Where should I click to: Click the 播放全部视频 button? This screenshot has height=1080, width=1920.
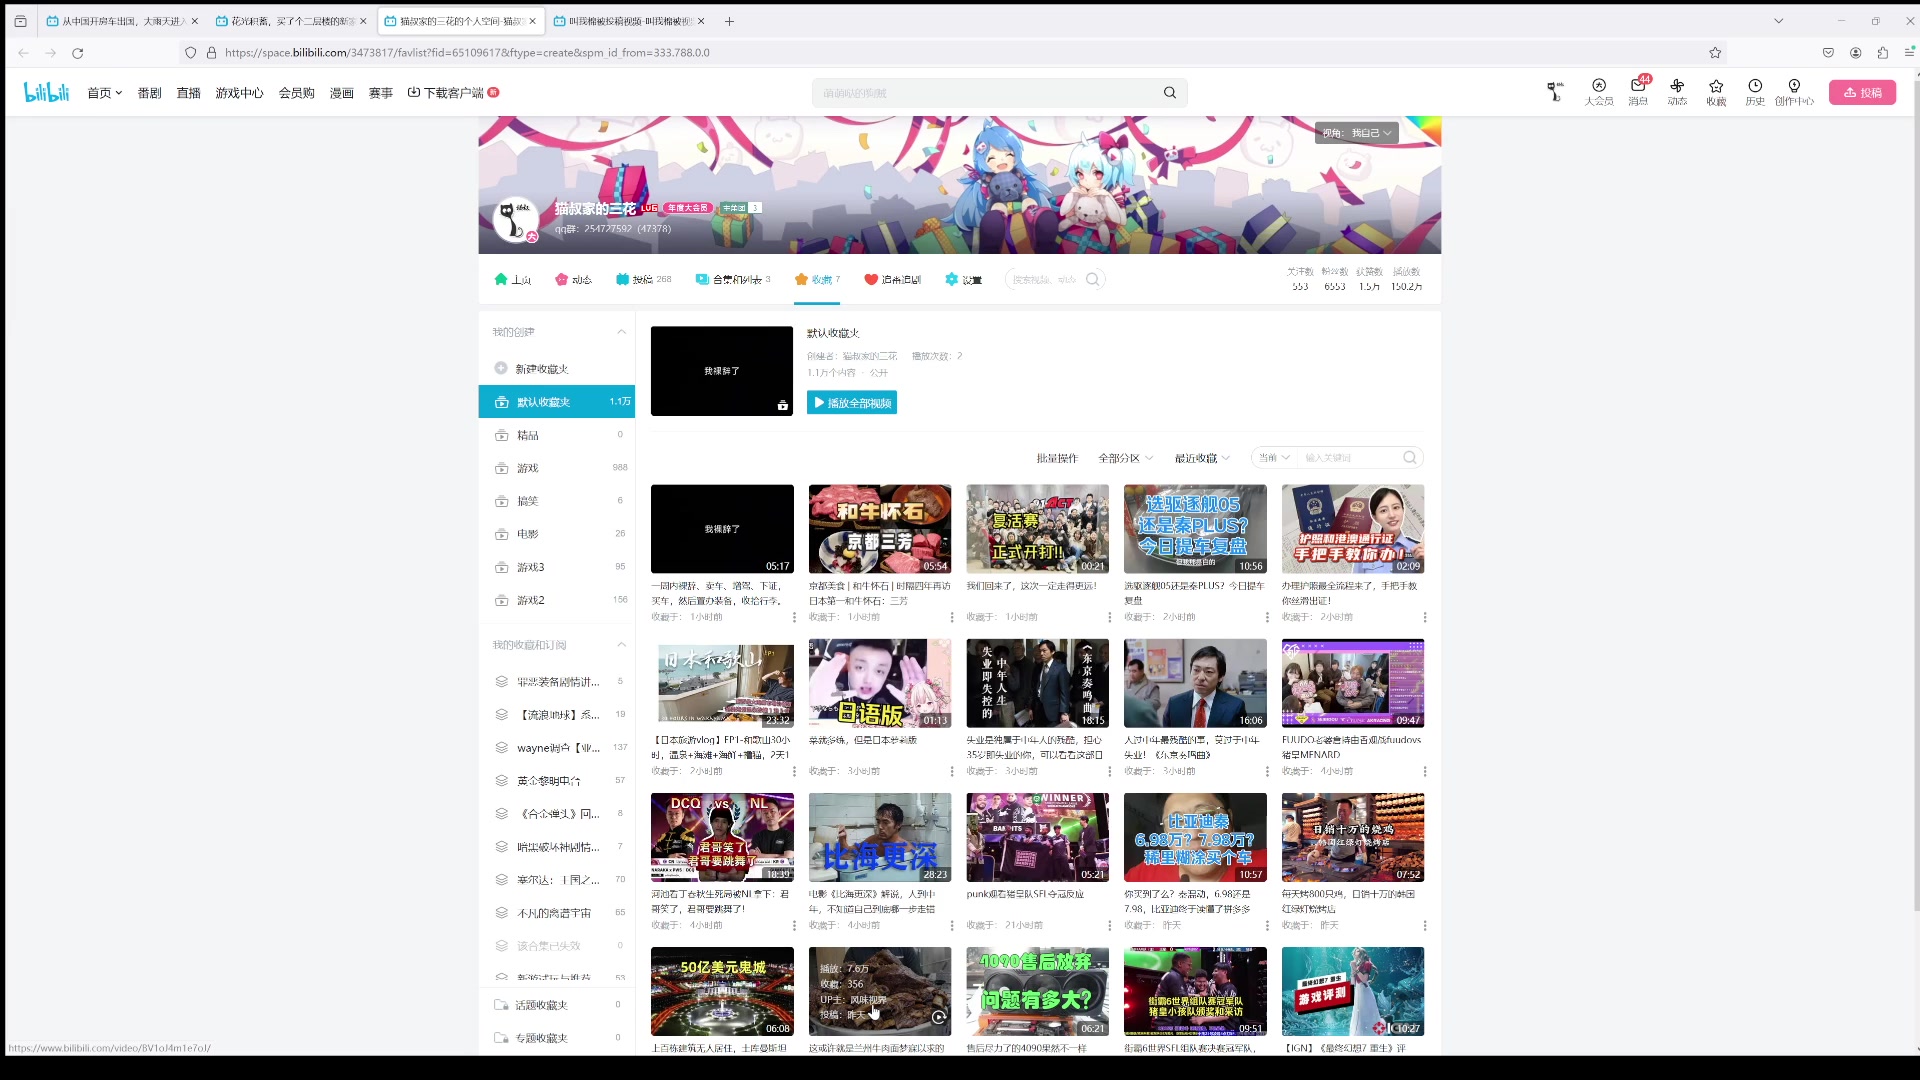pos(852,403)
